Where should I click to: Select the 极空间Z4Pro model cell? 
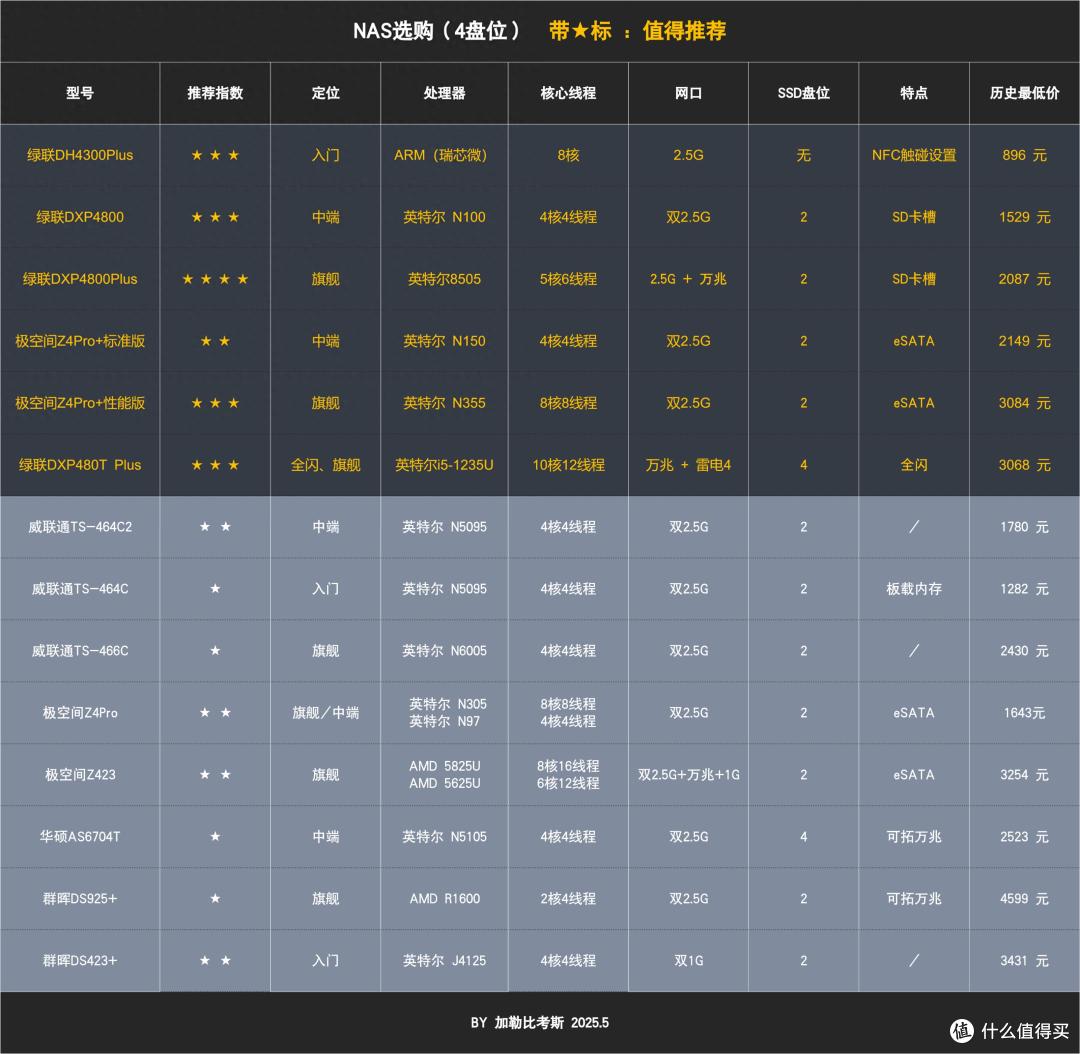[x=80, y=713]
